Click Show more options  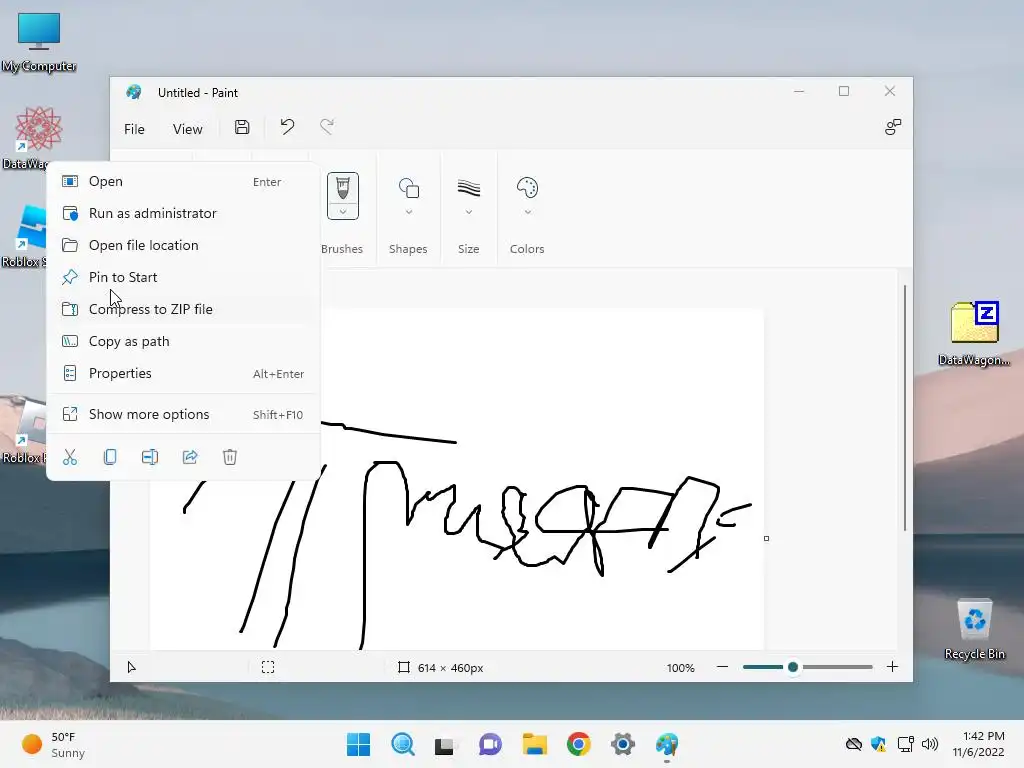point(184,415)
